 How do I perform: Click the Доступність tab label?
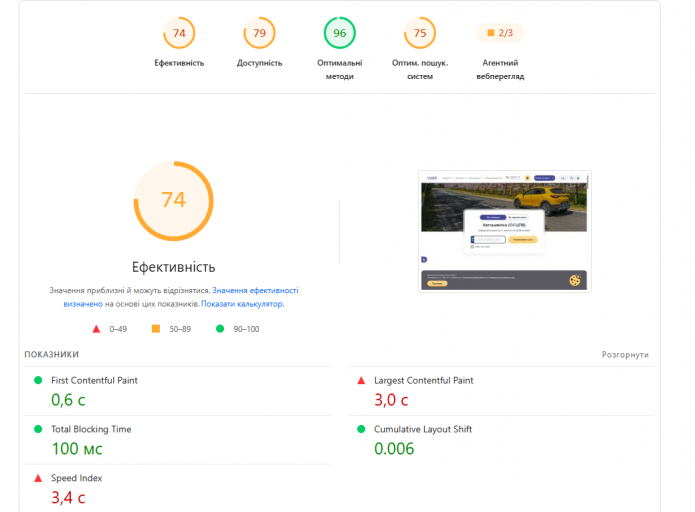259,63
